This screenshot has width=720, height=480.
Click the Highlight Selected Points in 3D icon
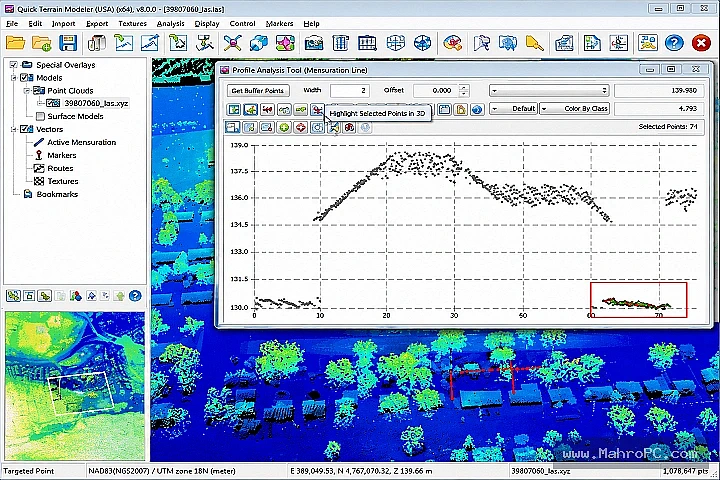click(317, 109)
